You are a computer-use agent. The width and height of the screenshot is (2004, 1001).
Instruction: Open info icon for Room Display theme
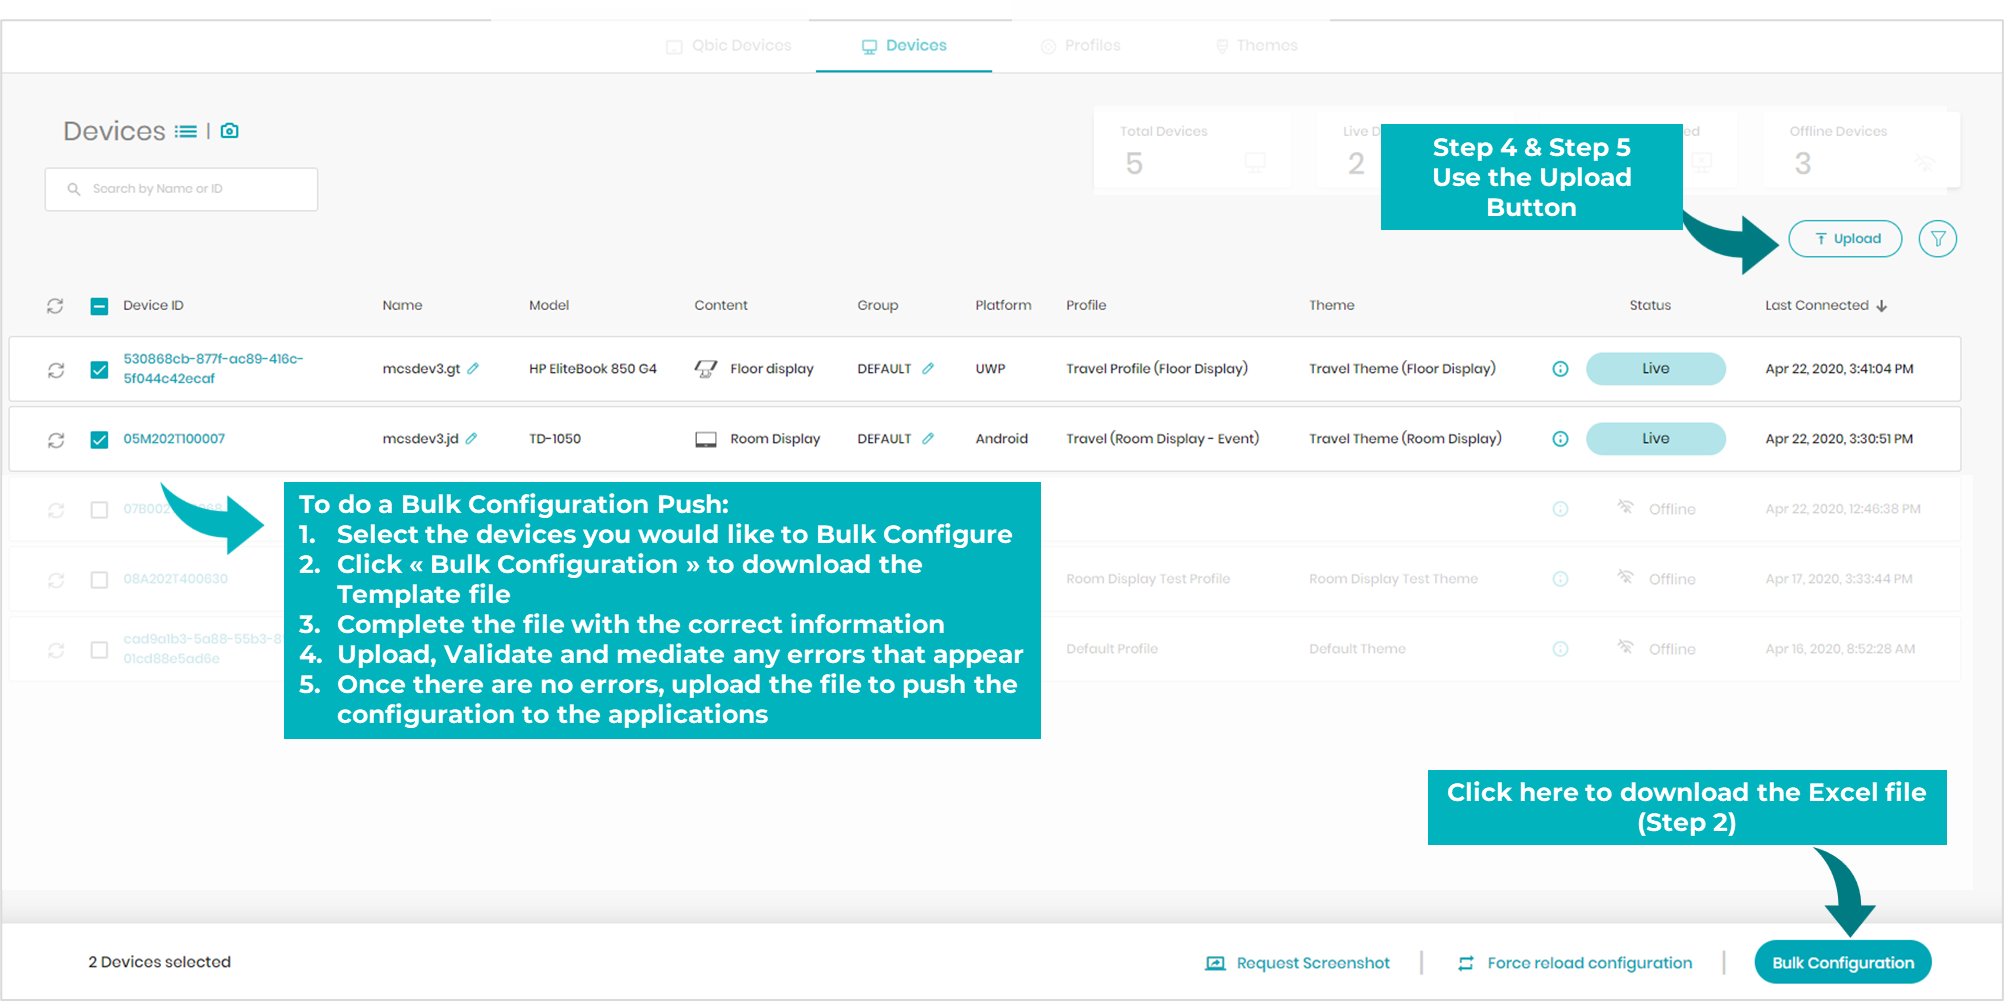point(1560,439)
